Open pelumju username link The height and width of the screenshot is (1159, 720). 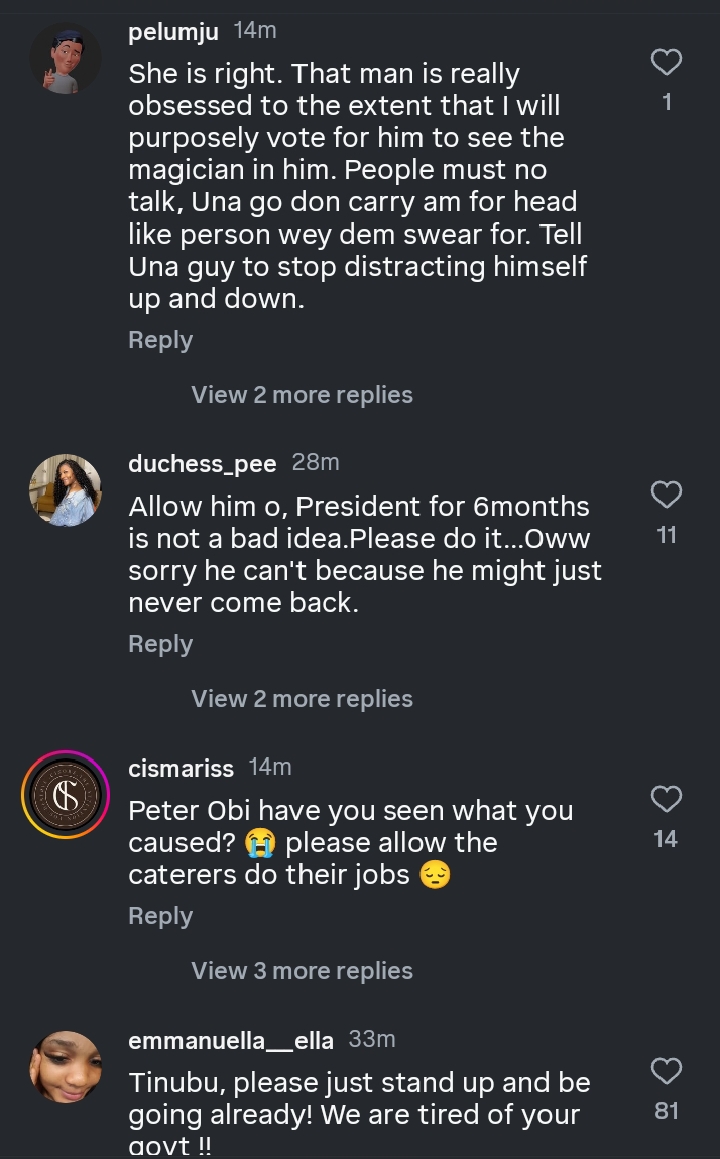coord(173,32)
